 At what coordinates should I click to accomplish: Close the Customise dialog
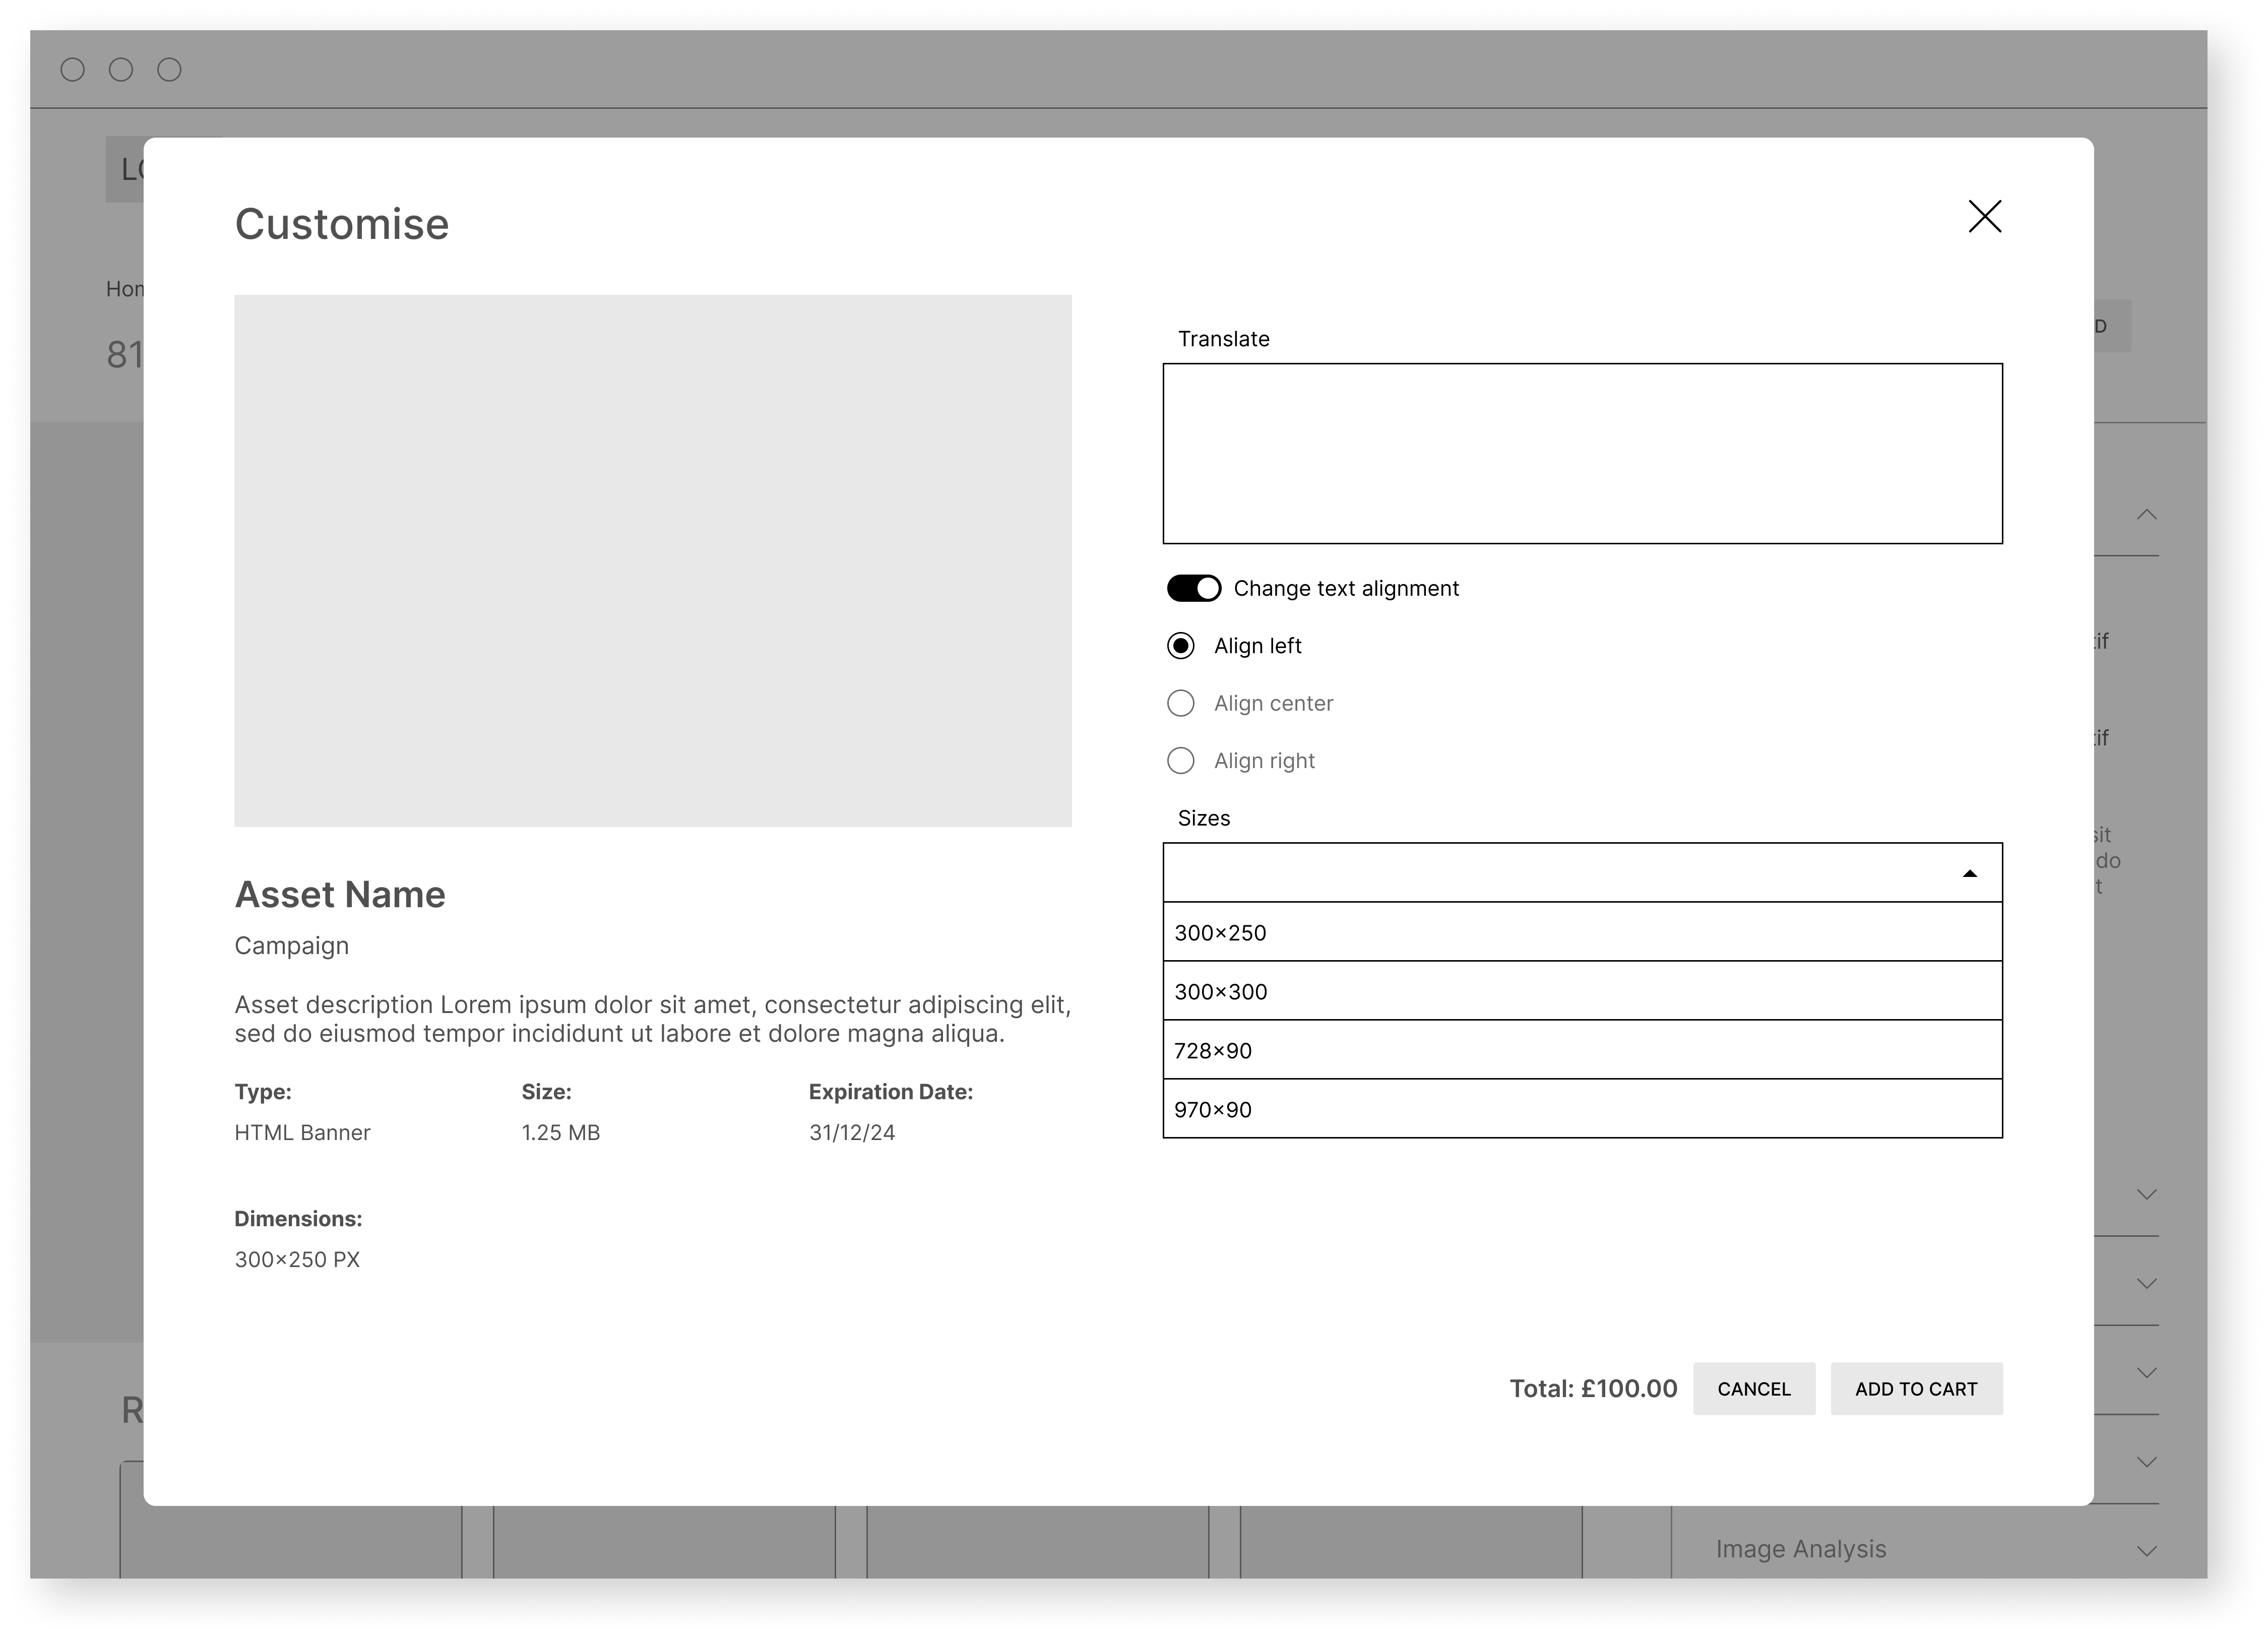tap(1984, 216)
